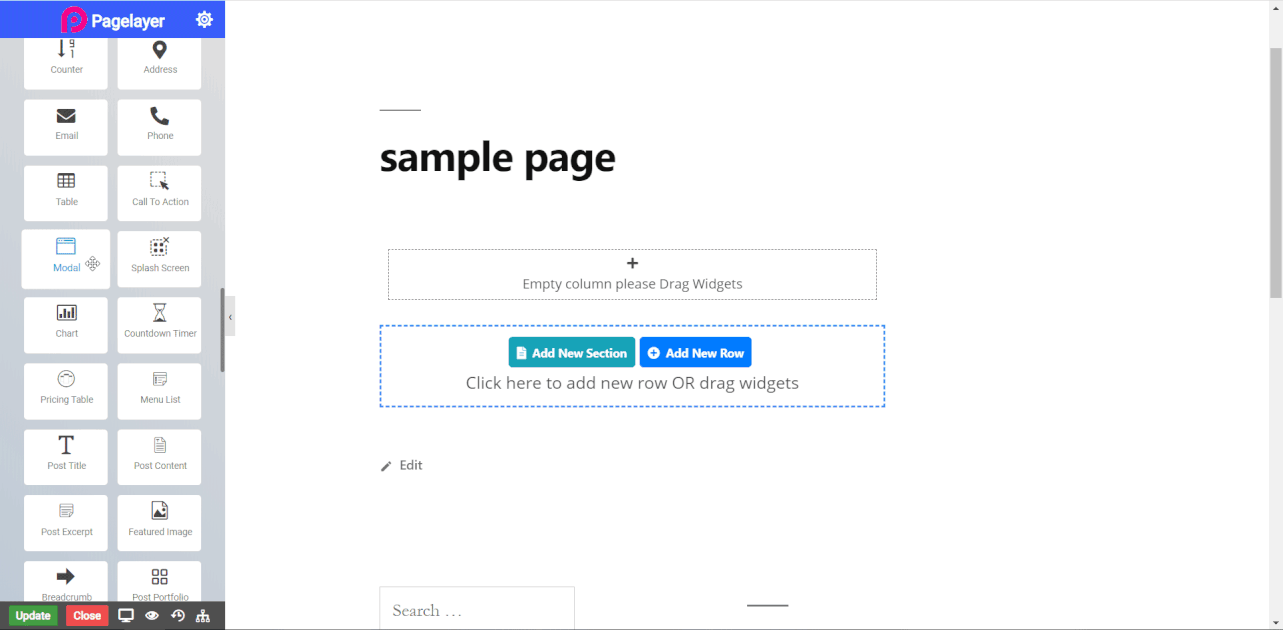Screen dimensions: 1283x630
Task: Collapse the left widget panel
Action: (x=230, y=316)
